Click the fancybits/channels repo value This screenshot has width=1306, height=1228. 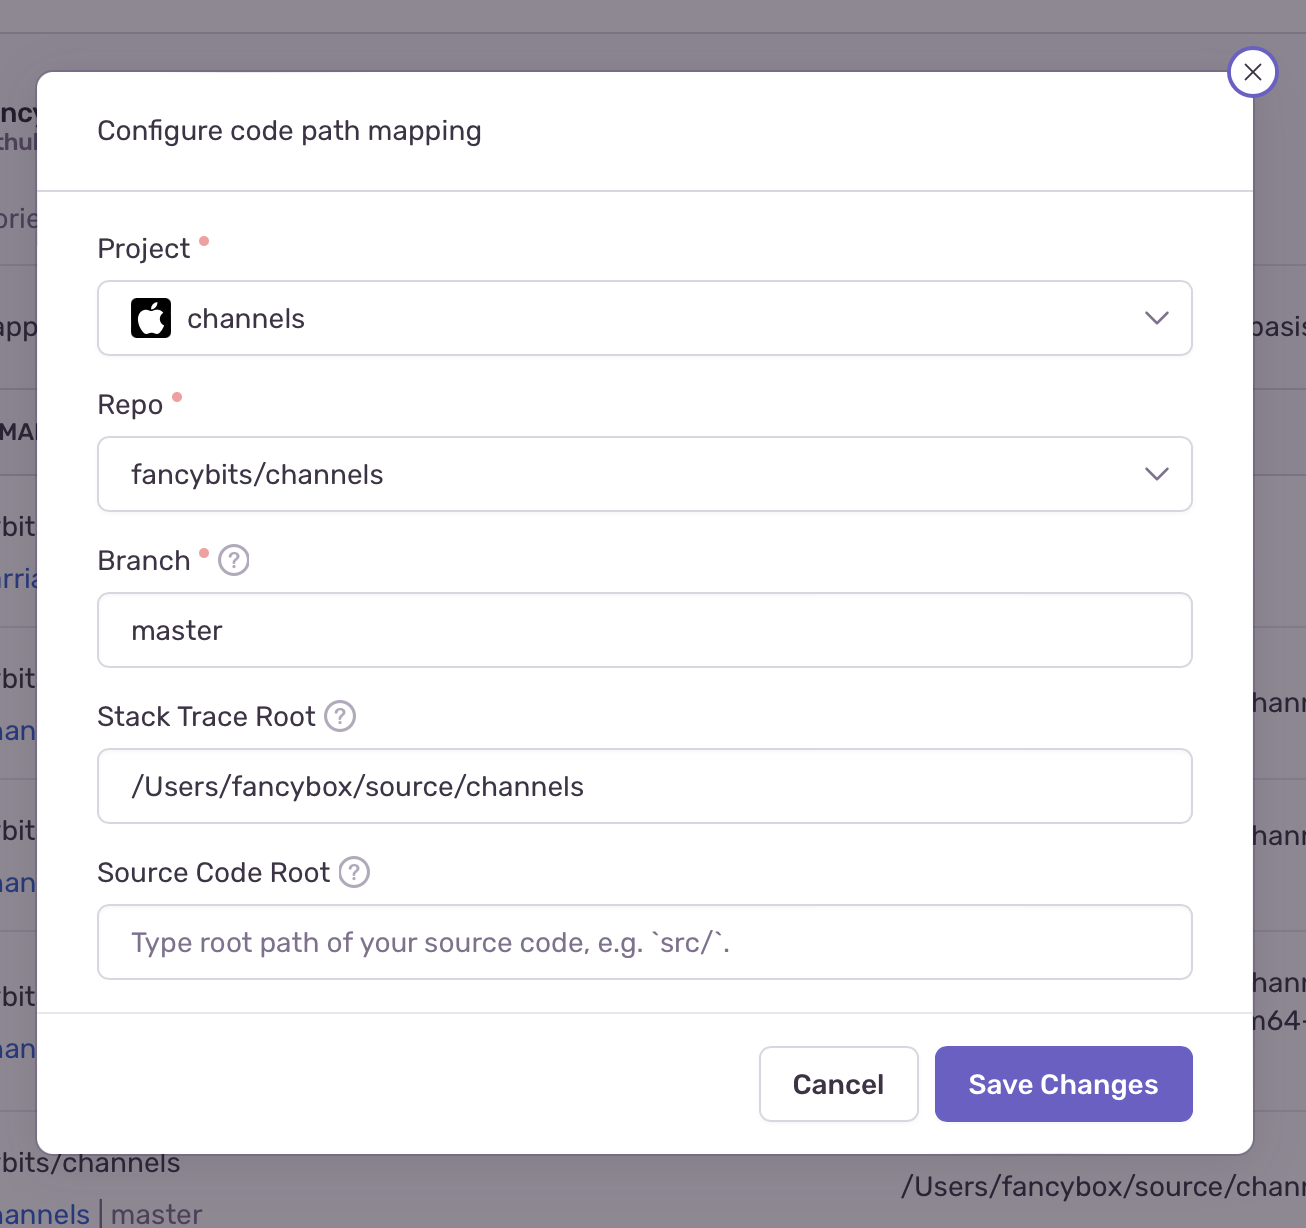point(258,474)
